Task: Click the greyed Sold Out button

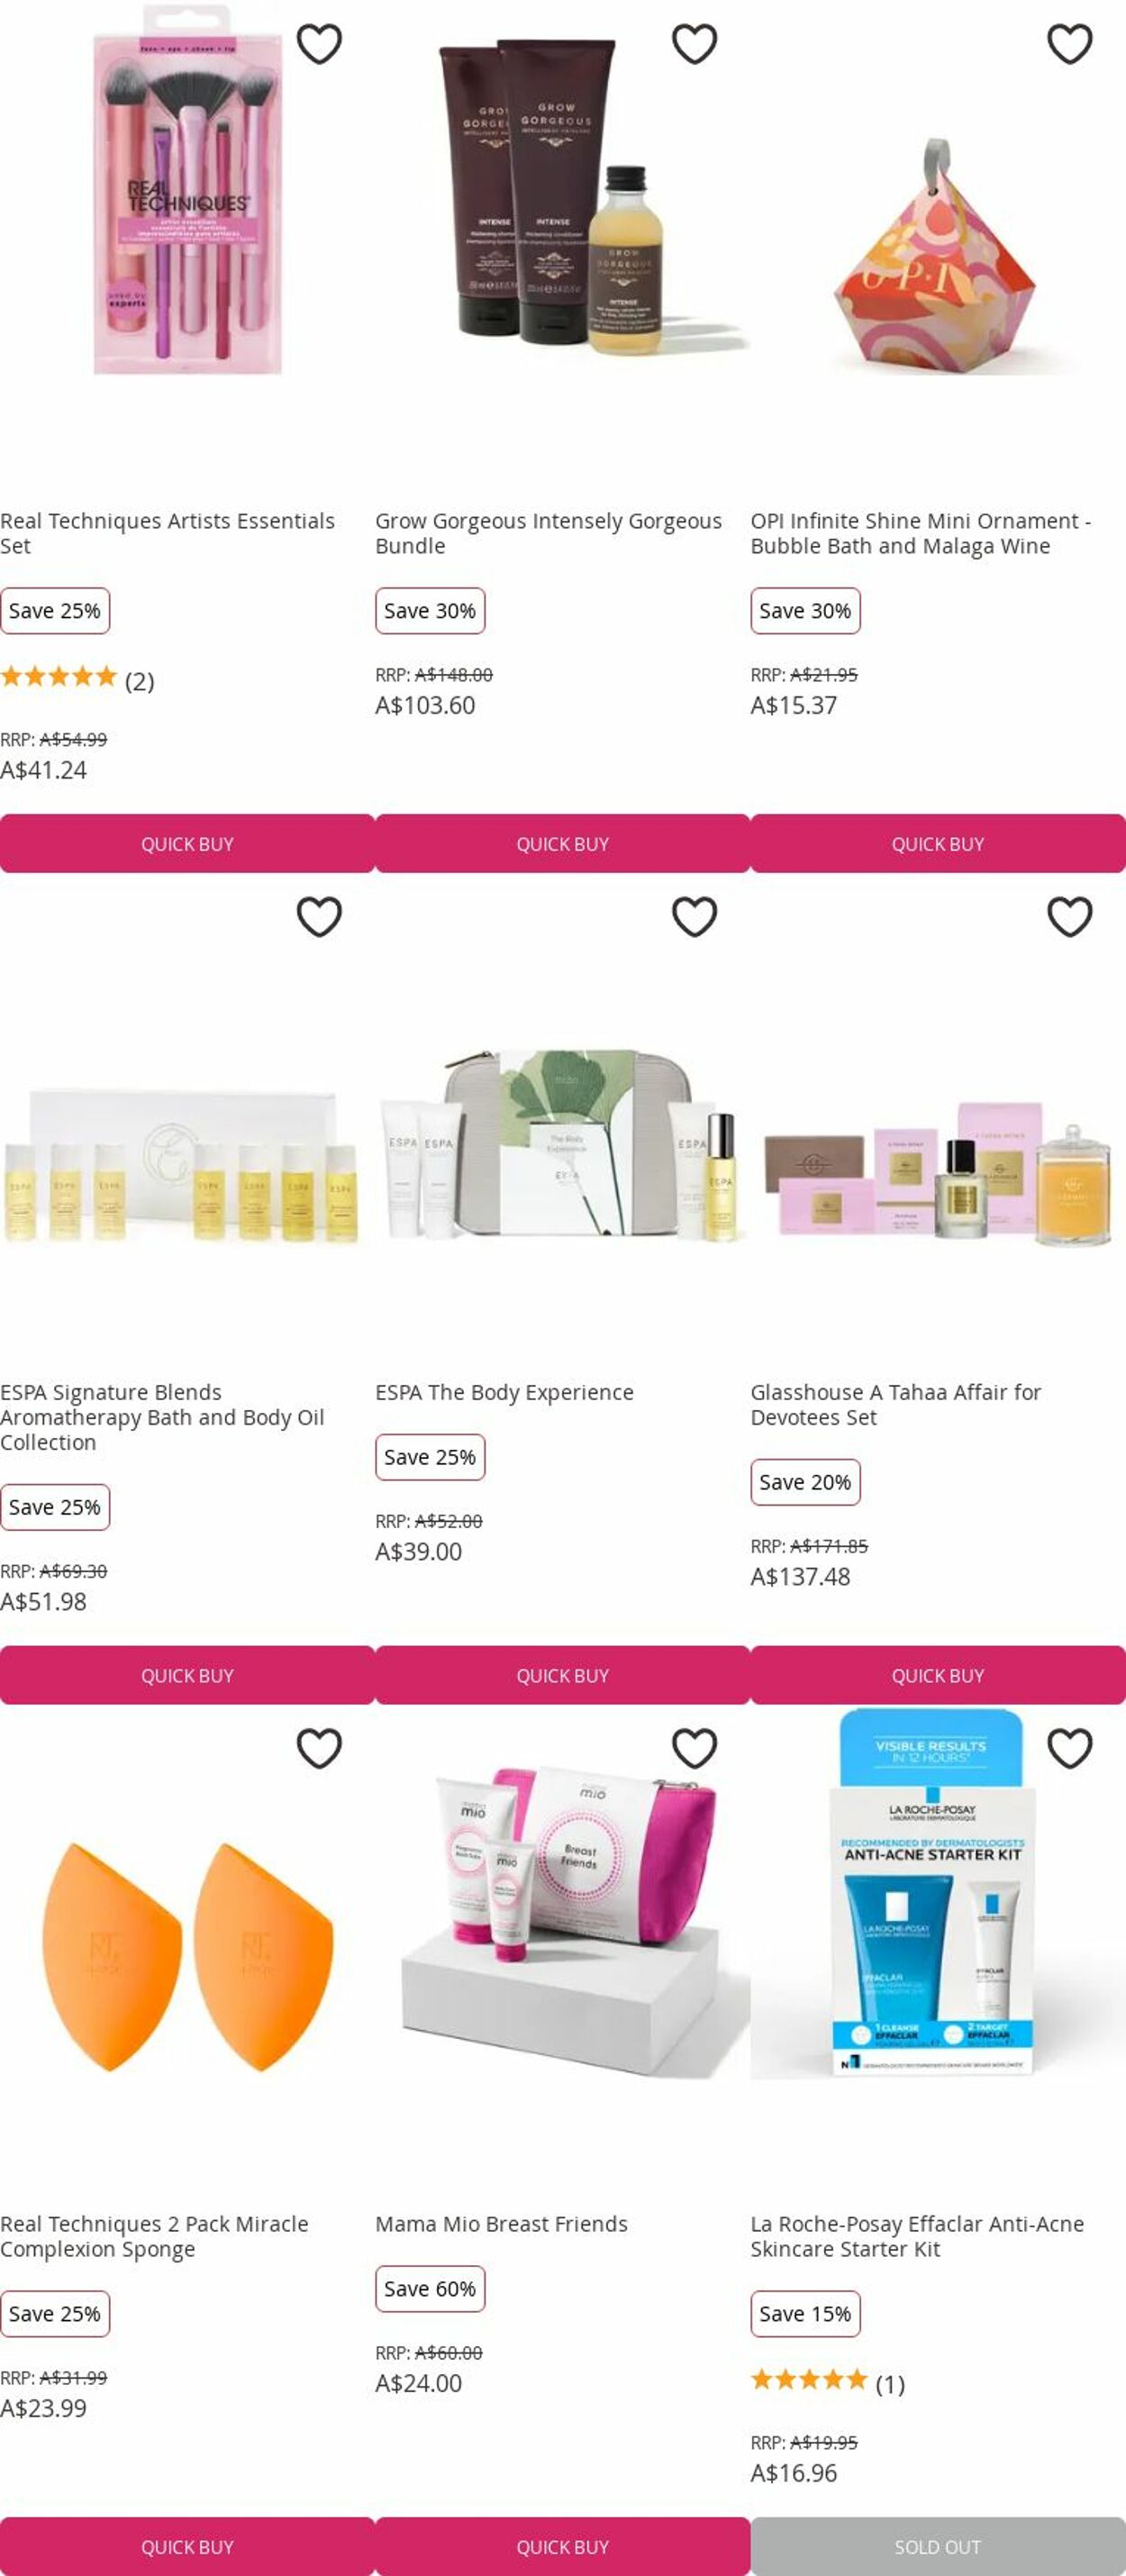Action: tap(938, 2546)
